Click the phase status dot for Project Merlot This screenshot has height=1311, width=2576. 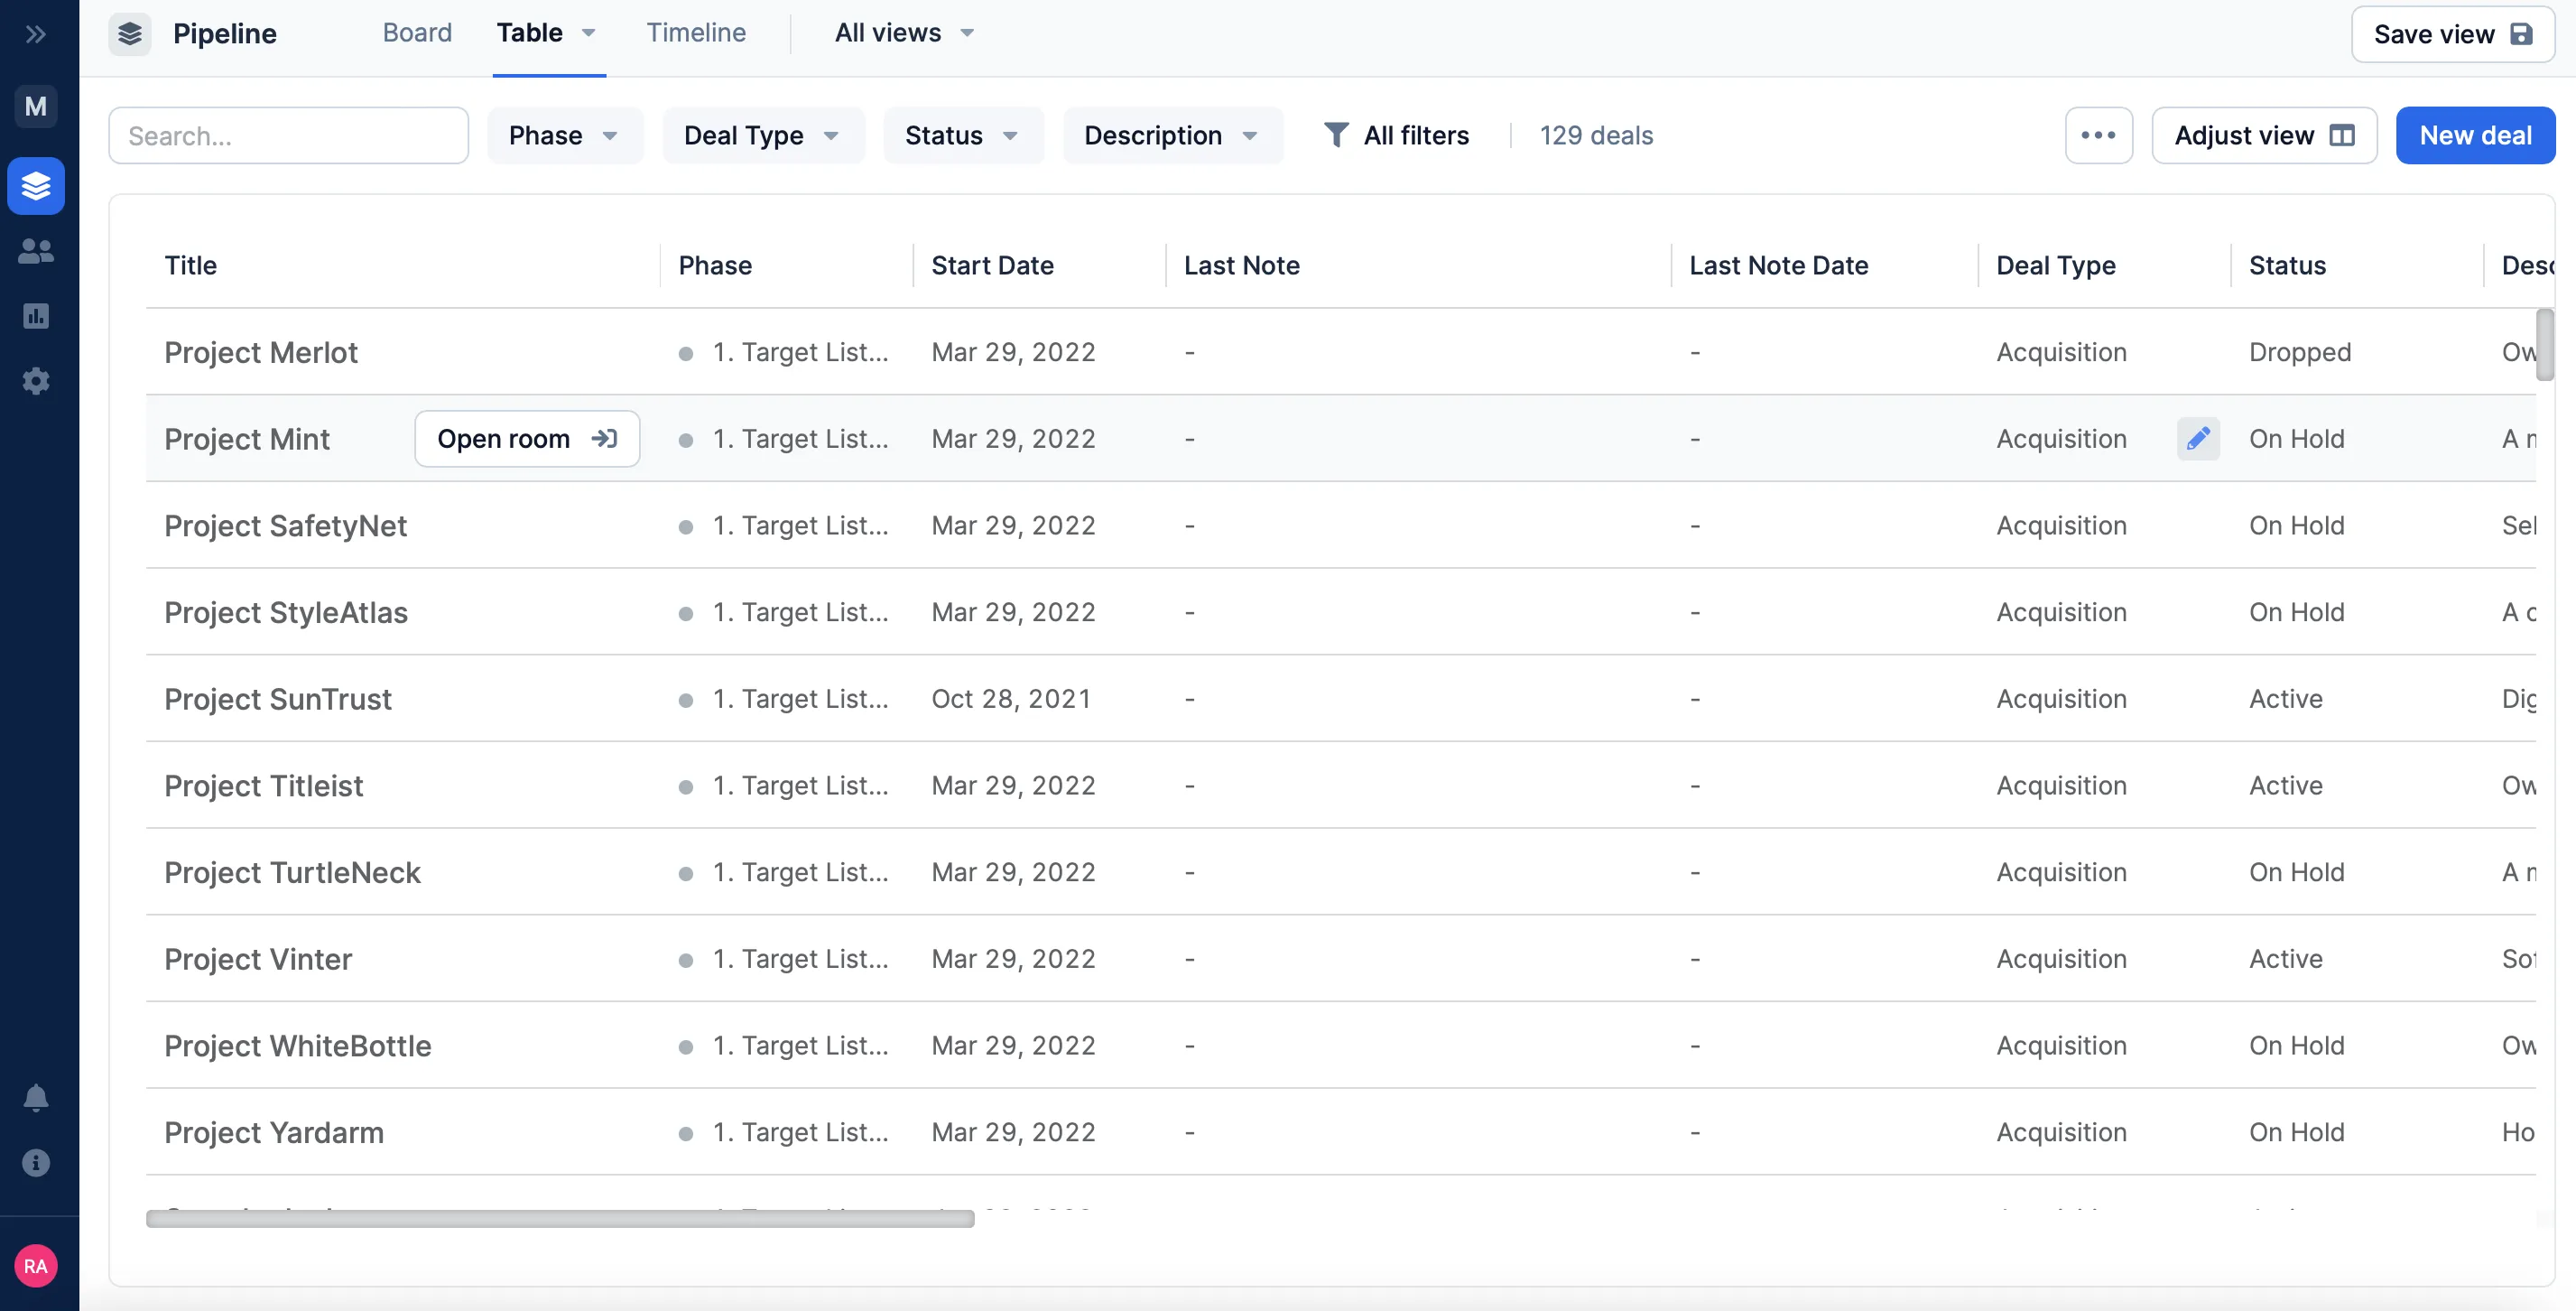point(686,352)
